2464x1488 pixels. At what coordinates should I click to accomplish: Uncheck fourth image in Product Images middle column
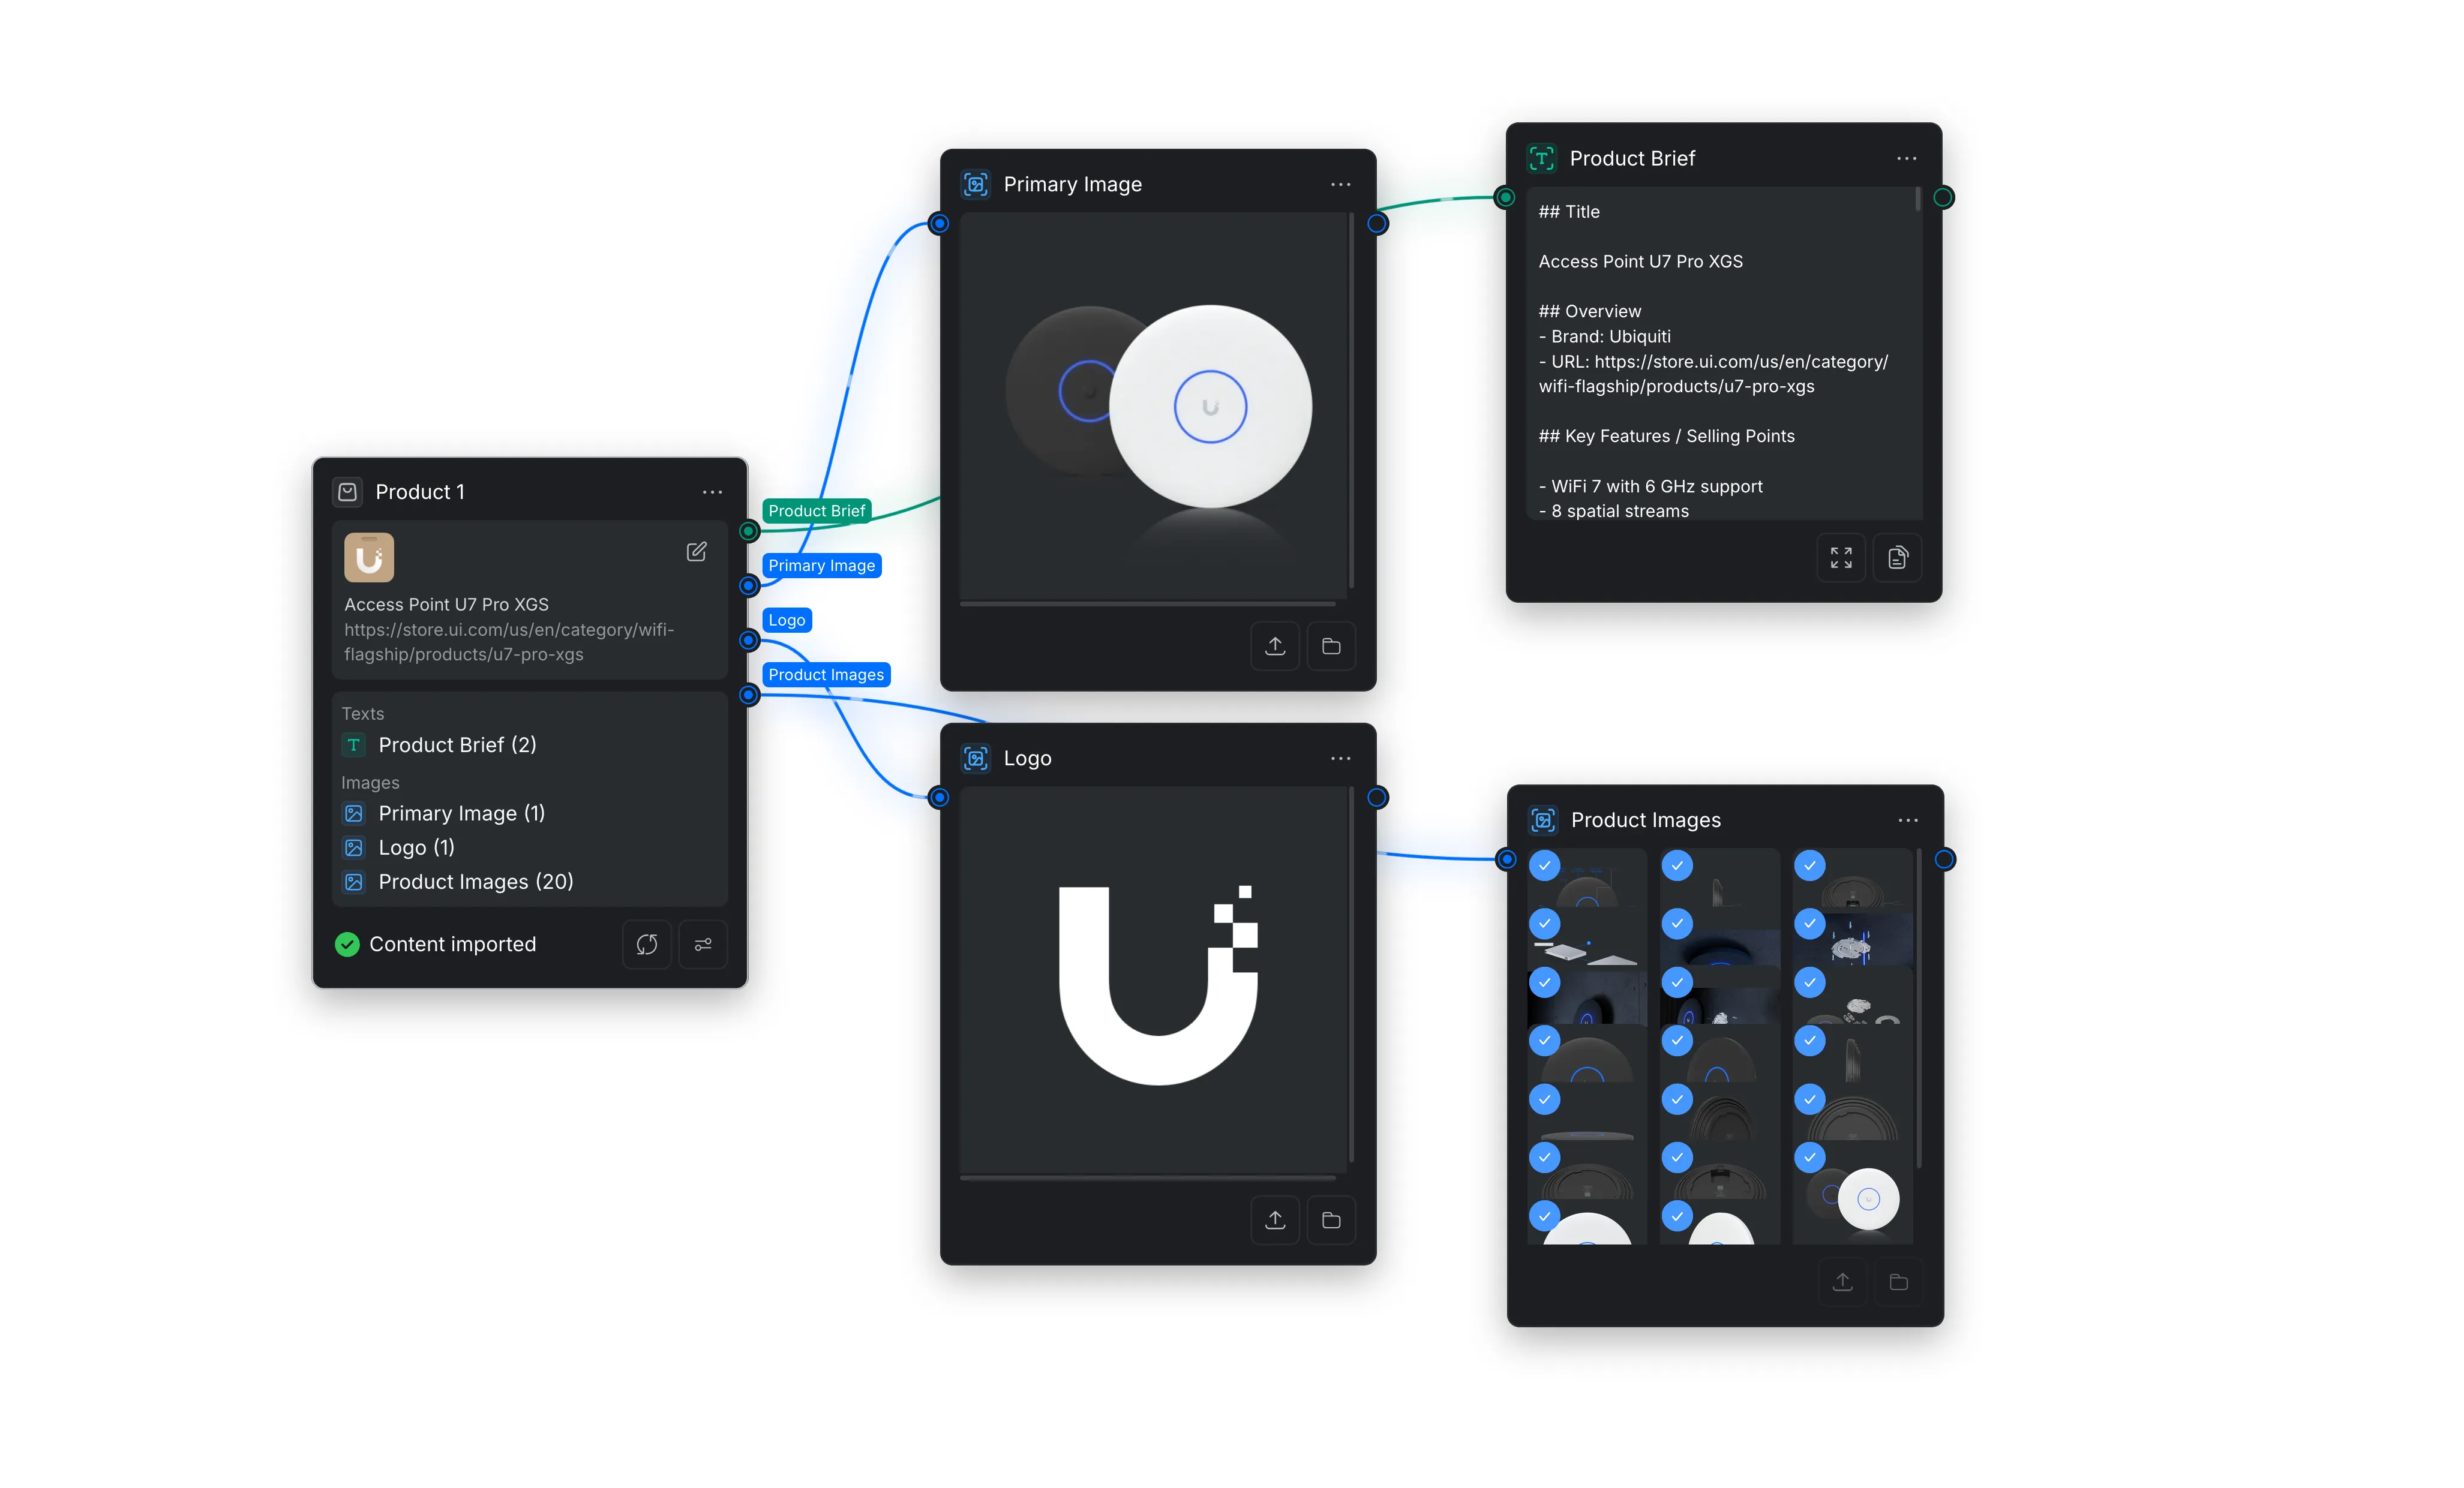click(1677, 1041)
